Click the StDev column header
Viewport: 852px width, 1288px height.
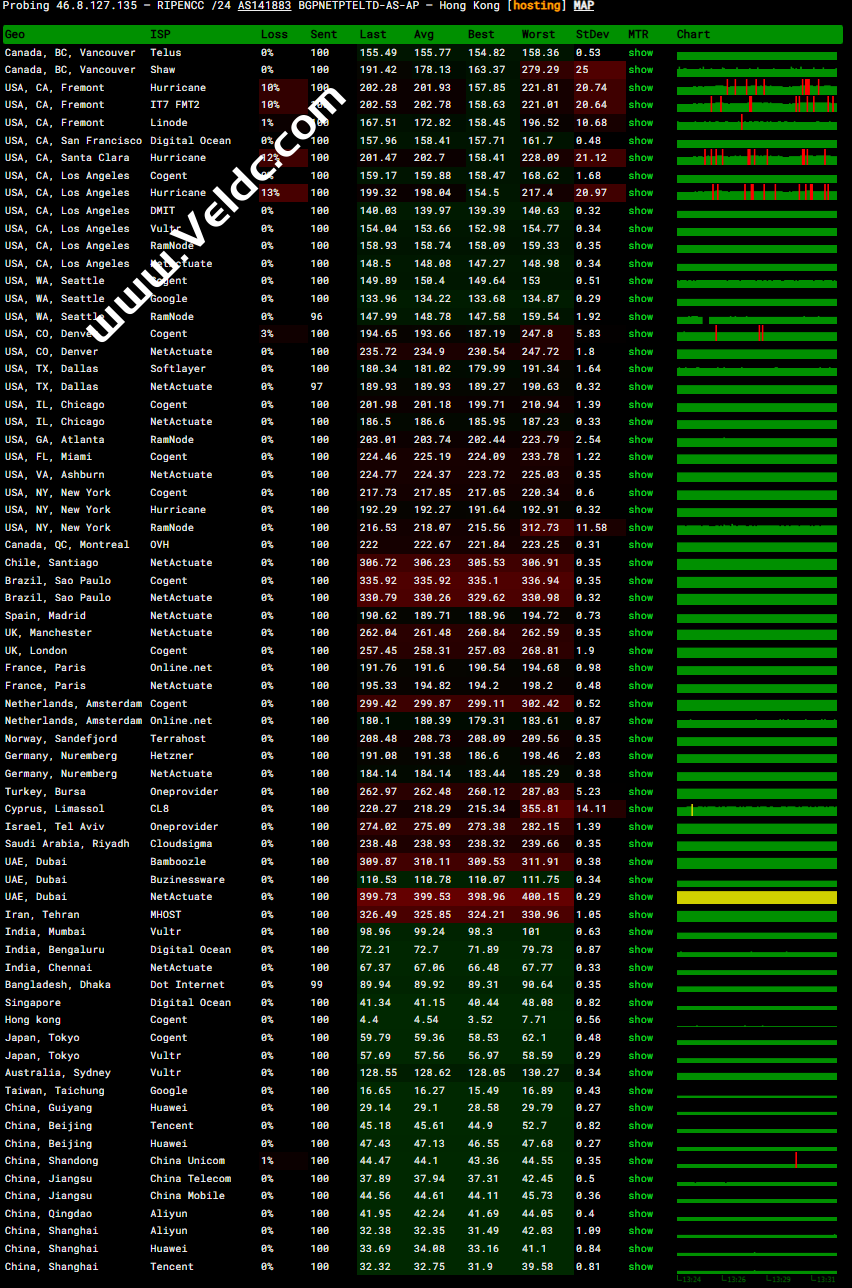593,34
